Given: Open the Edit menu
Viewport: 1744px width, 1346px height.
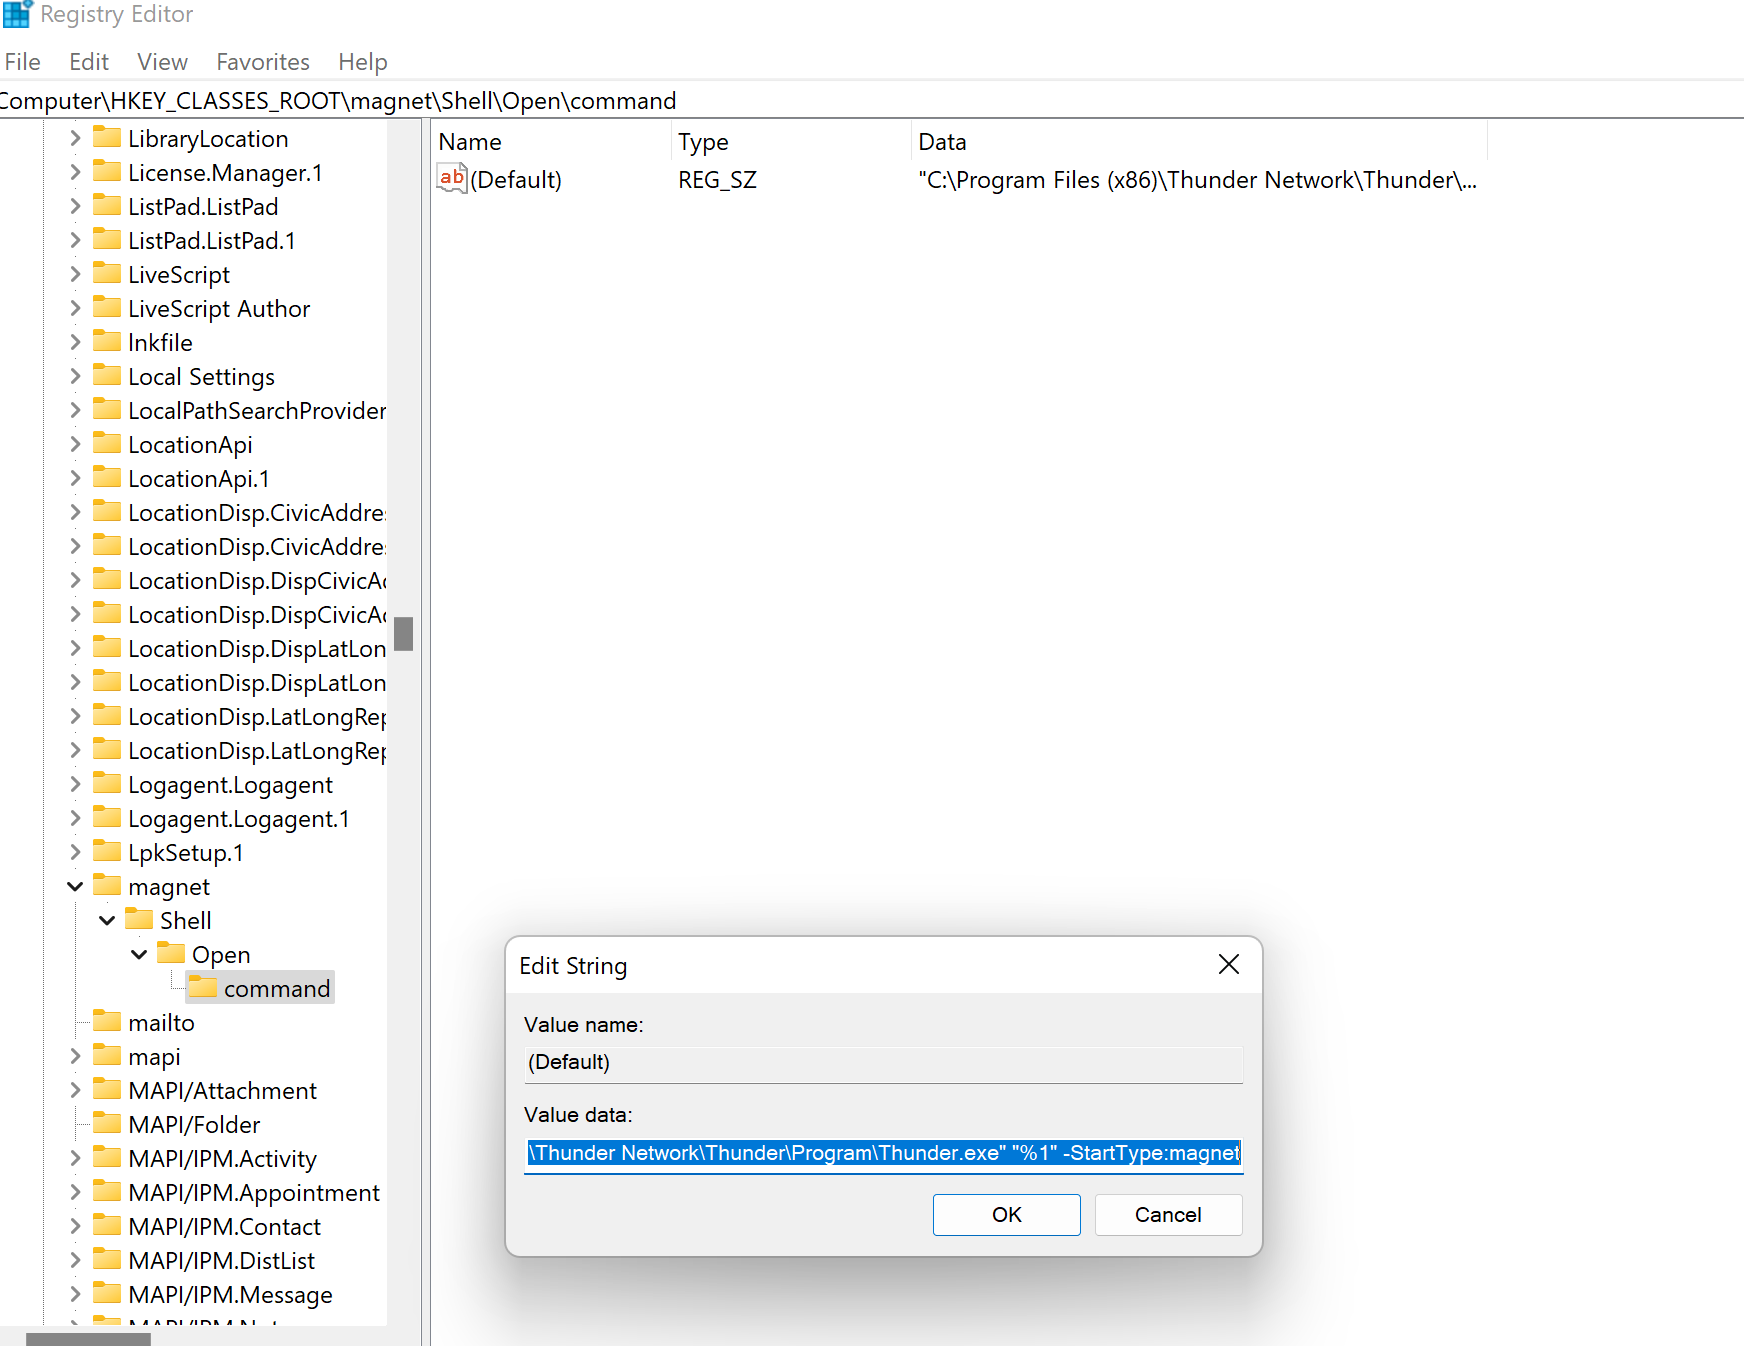Looking at the screenshot, I should click(x=89, y=62).
